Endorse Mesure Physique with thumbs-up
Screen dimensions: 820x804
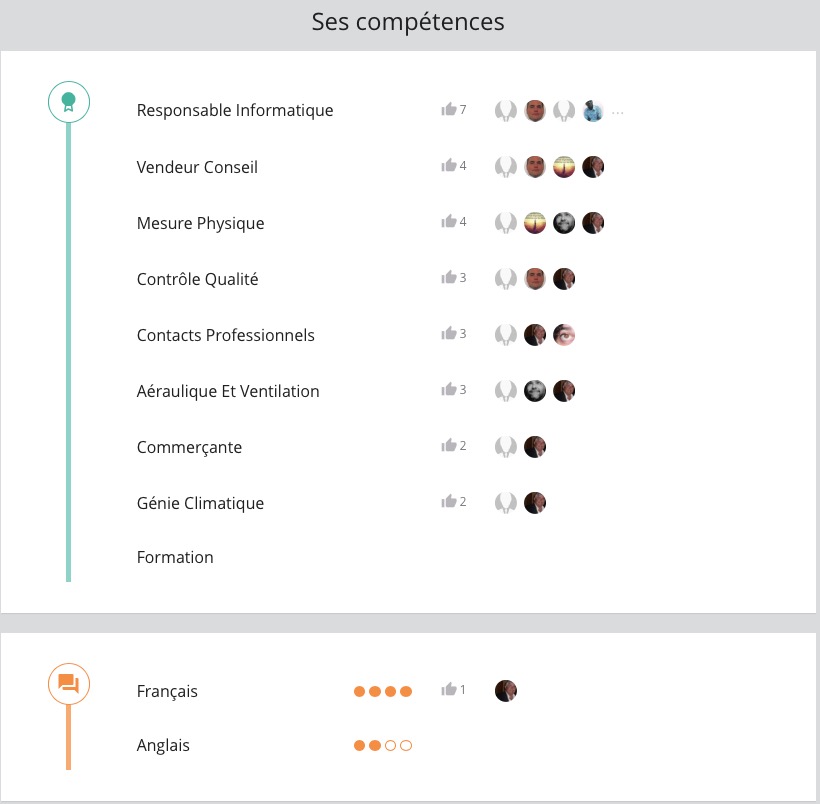[x=448, y=222]
